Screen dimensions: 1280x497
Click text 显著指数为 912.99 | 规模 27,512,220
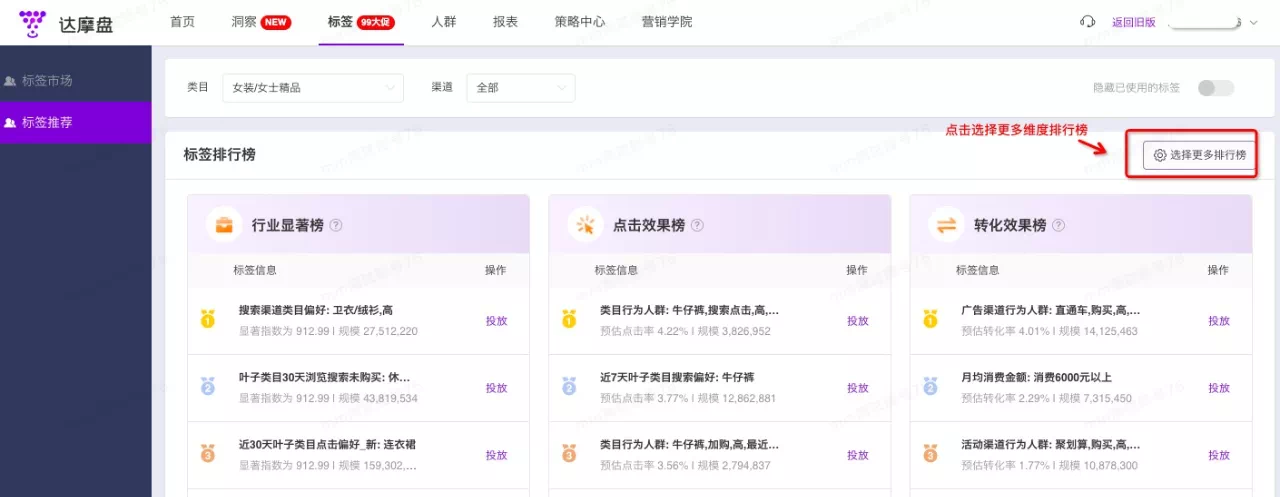click(329, 331)
